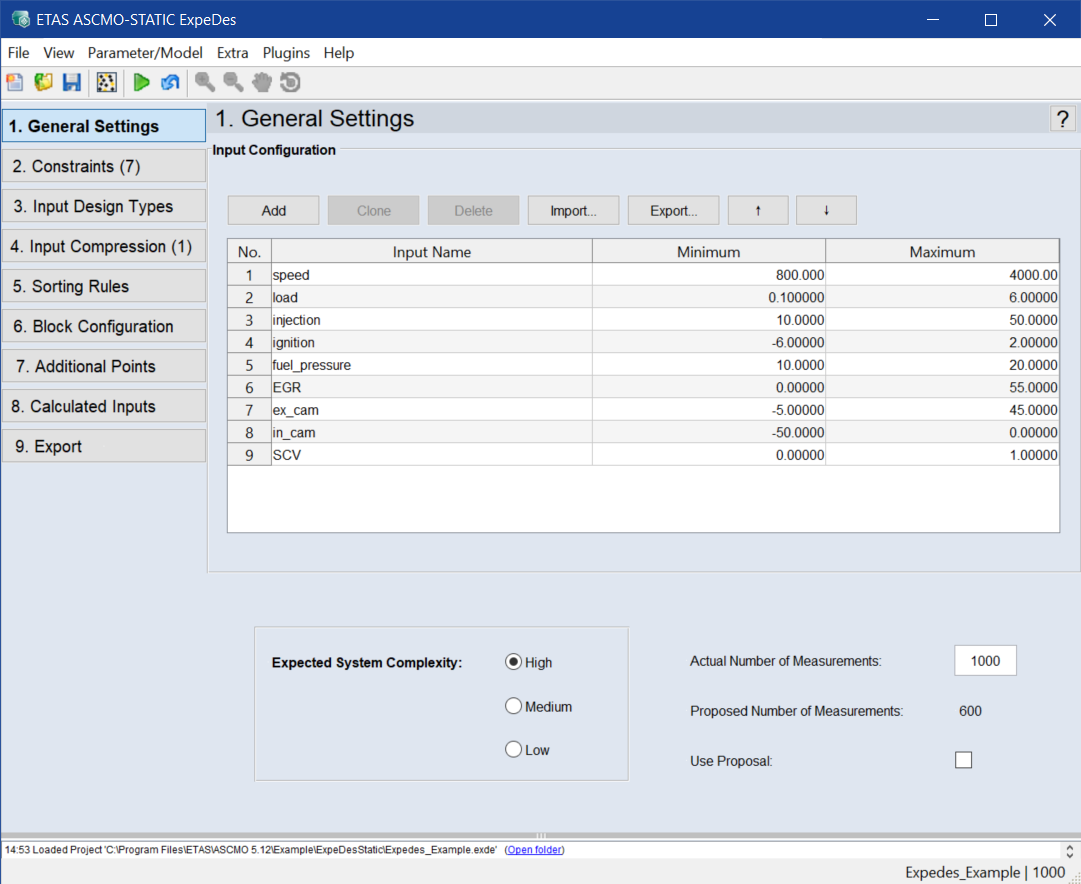This screenshot has height=884, width=1081.
Task: Move the selected input up with arrow button
Action: tap(758, 211)
